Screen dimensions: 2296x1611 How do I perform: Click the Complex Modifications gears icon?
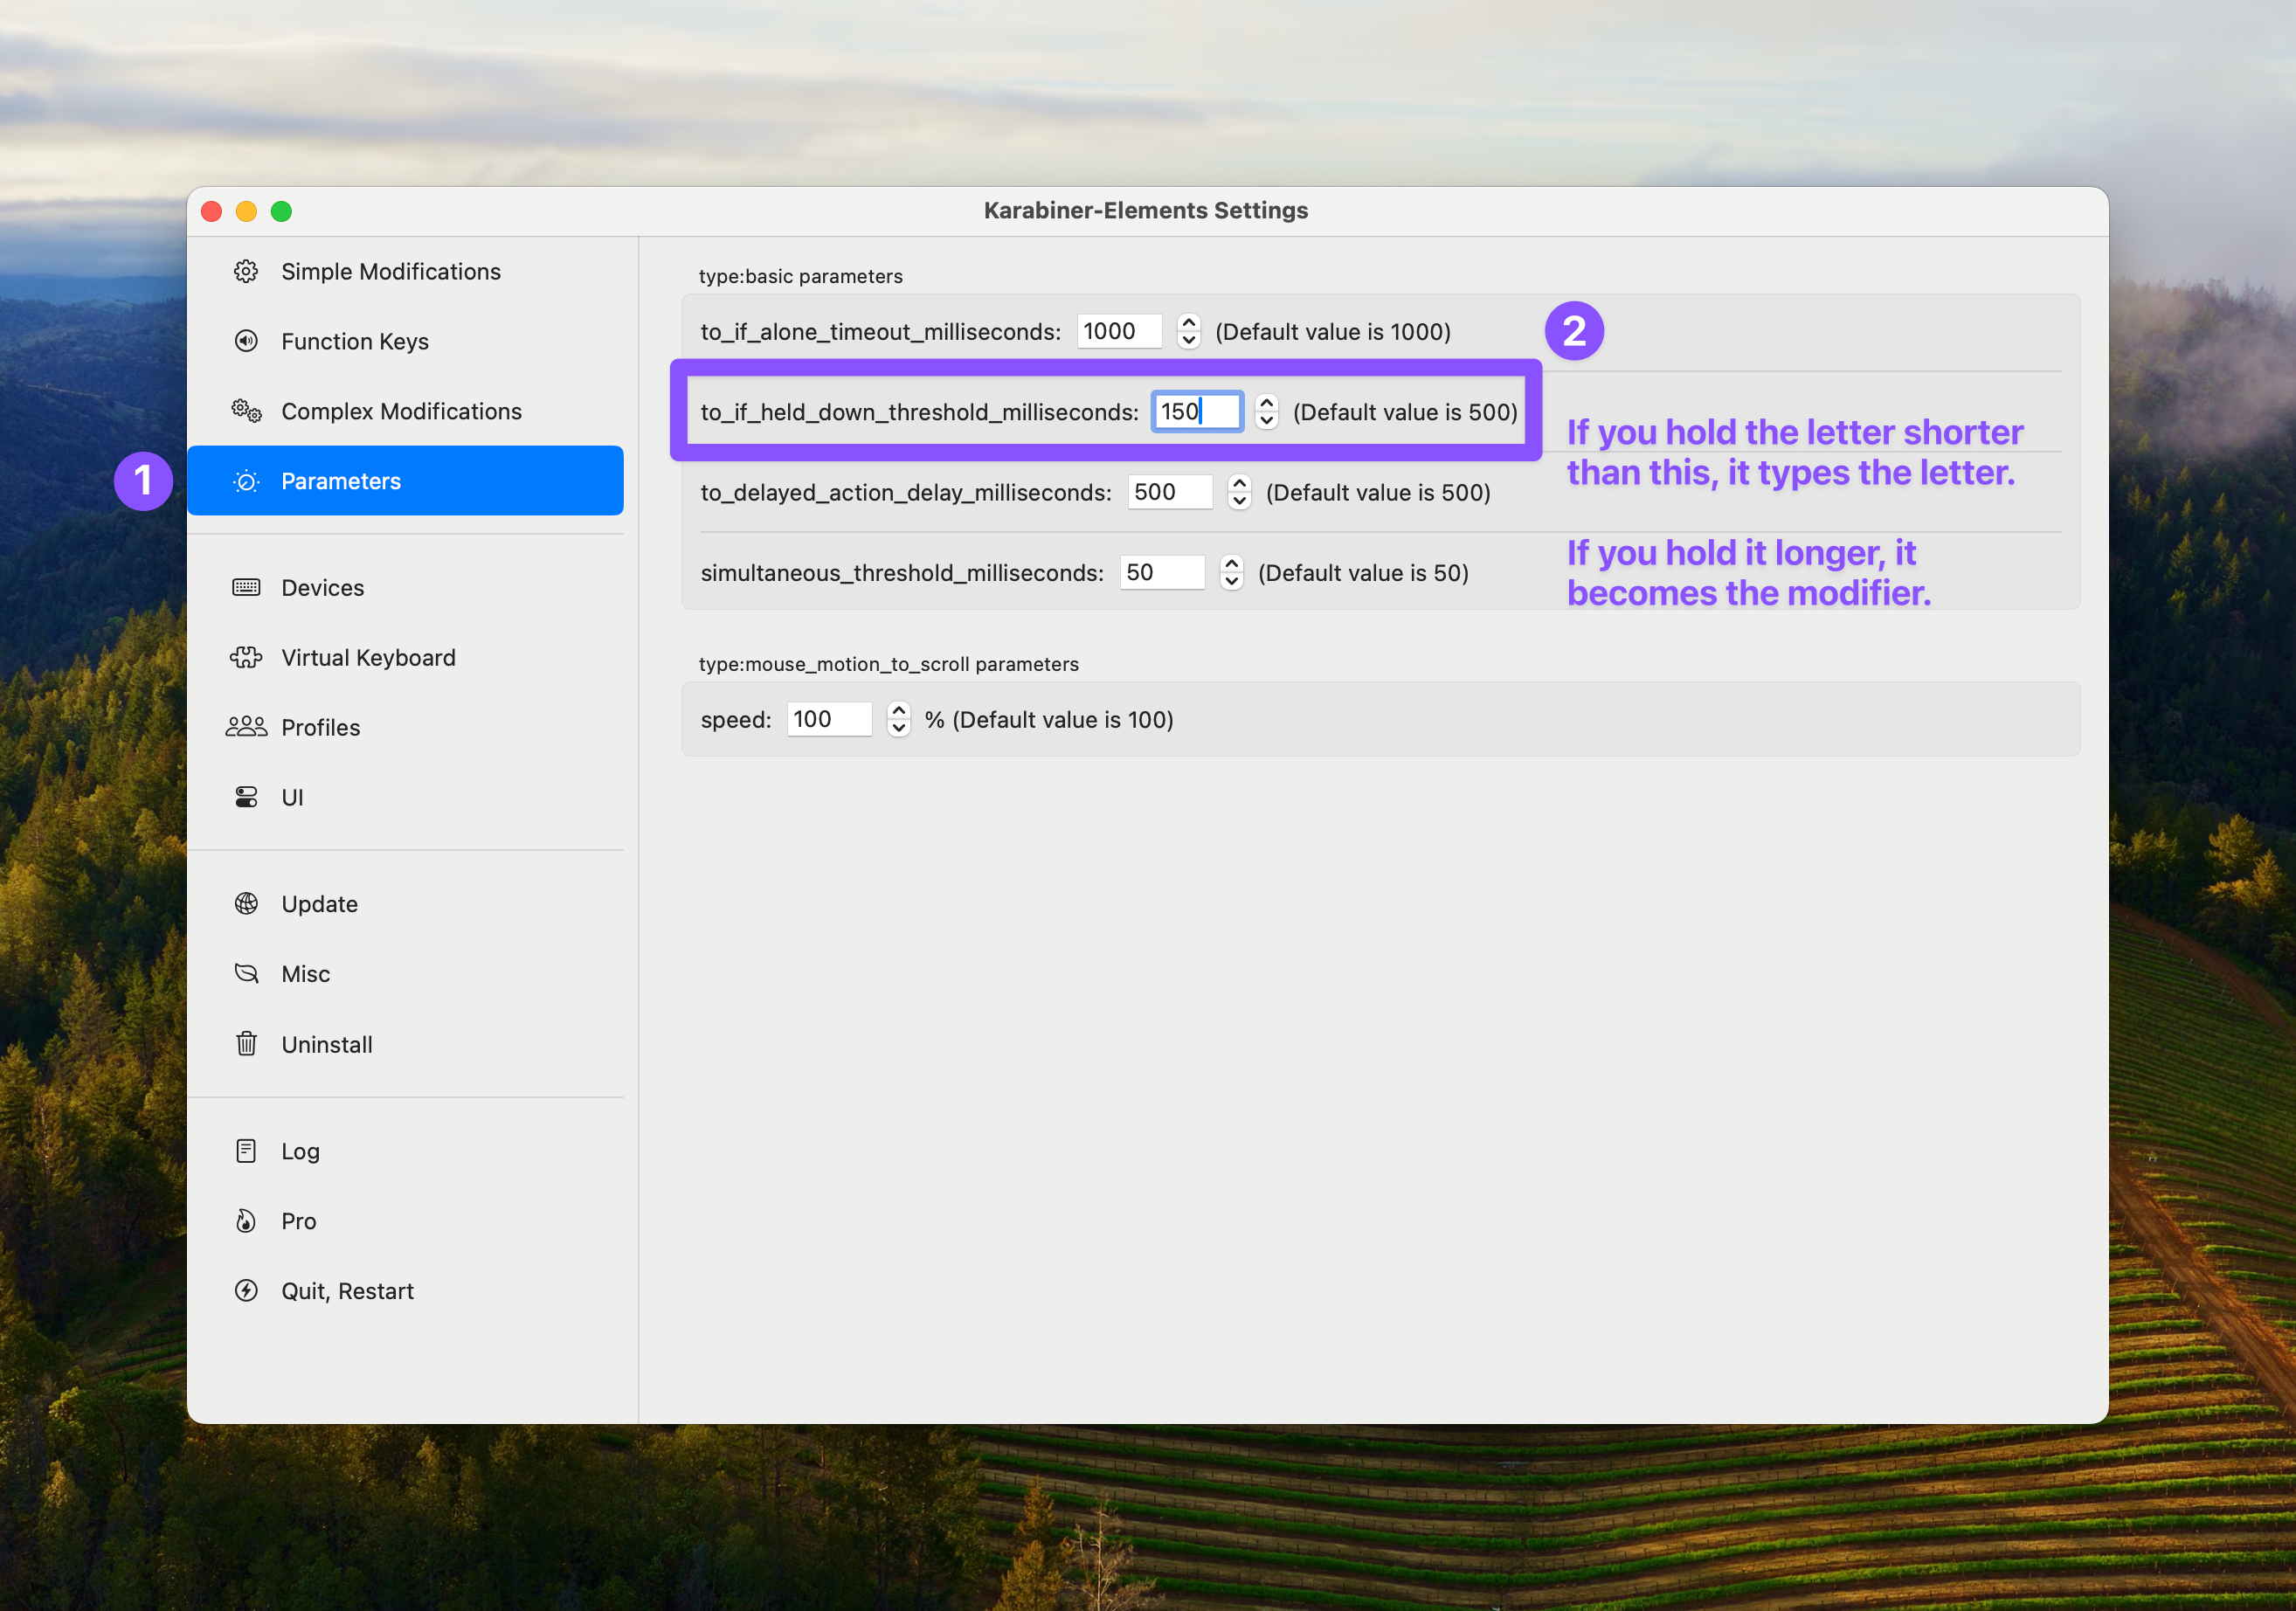[246, 411]
